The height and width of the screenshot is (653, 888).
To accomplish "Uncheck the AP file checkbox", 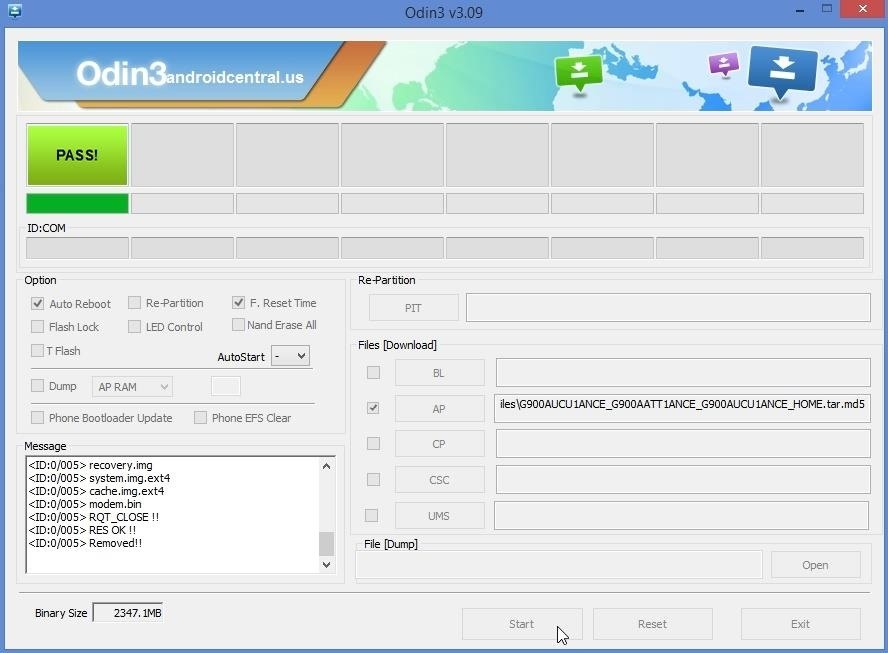I will click(373, 408).
